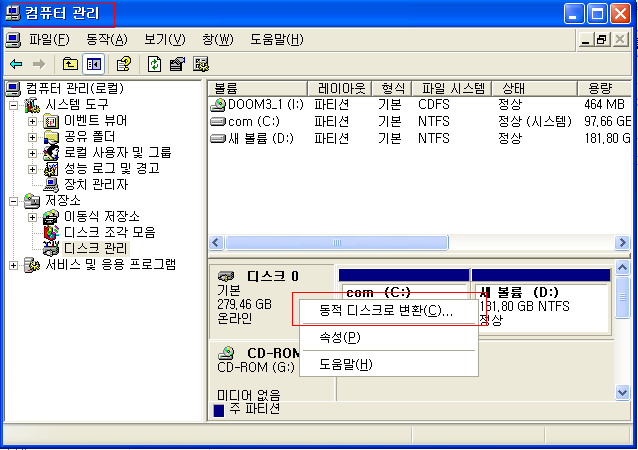Click the 이벤트 뷰어 icon in tree
Image resolution: width=638 pixels, height=450 pixels.
[x=51, y=121]
